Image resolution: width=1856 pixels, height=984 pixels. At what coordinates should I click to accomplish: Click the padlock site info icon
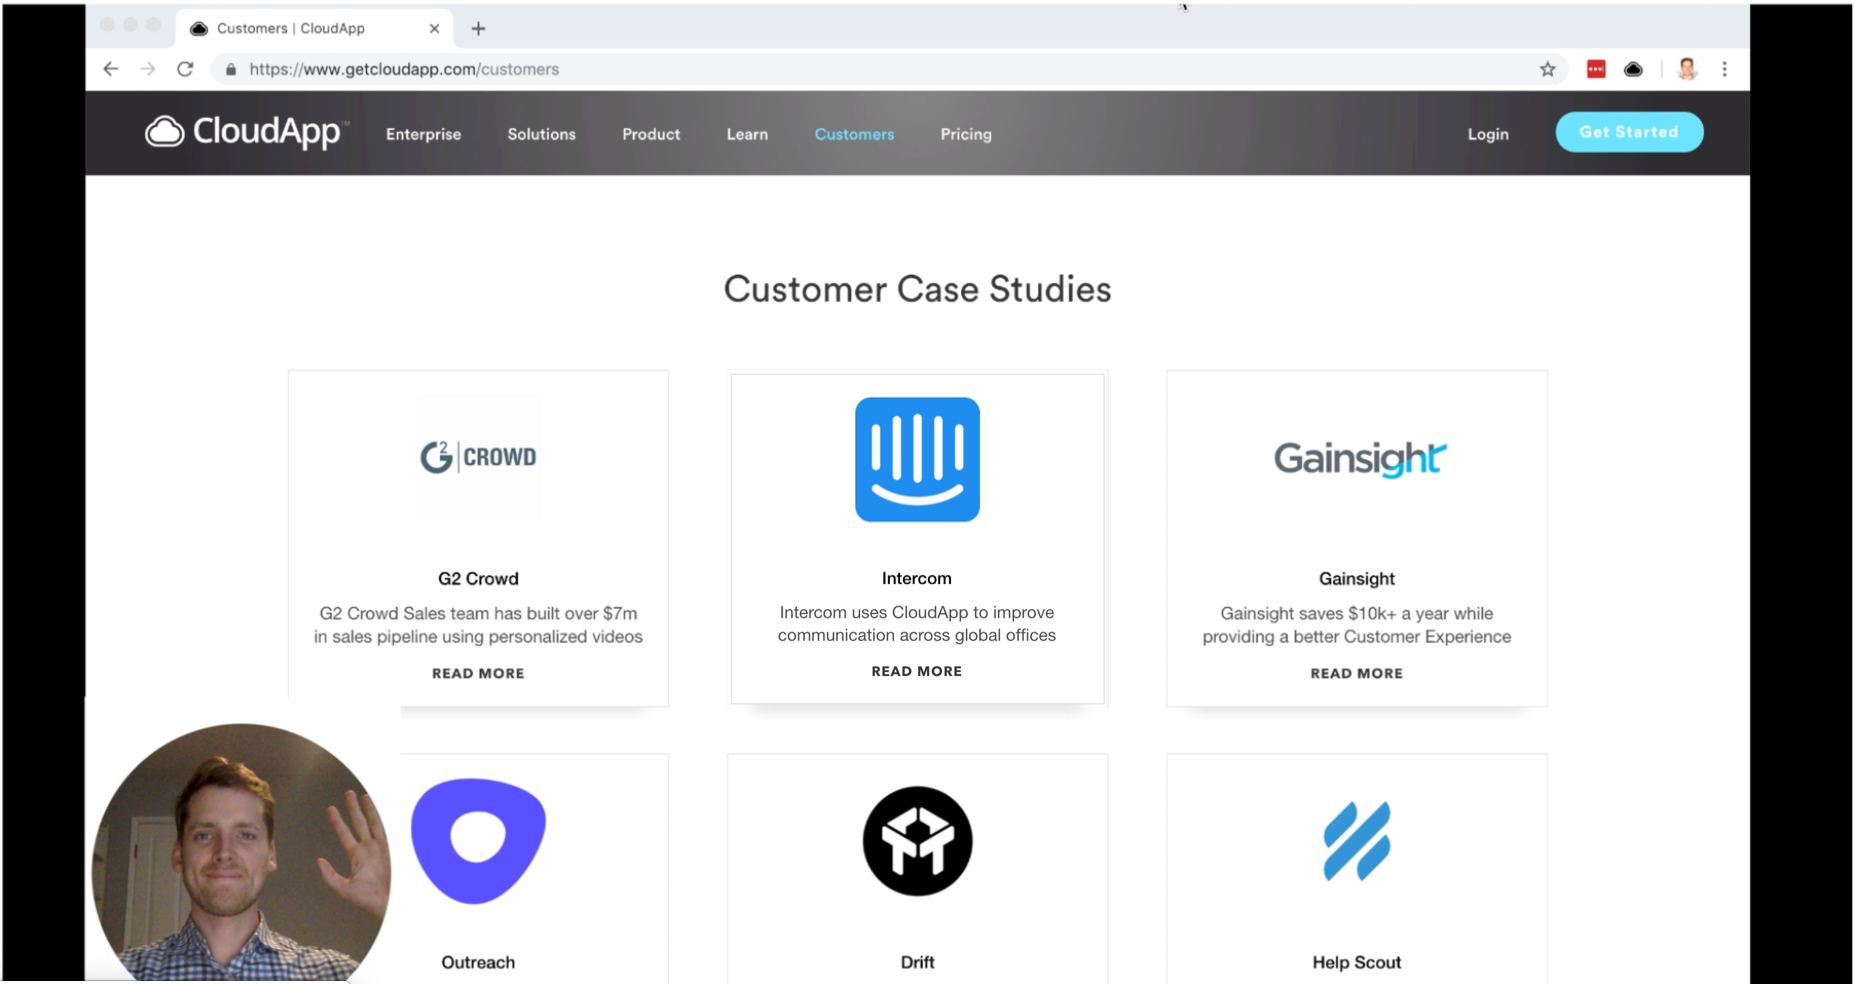(231, 69)
